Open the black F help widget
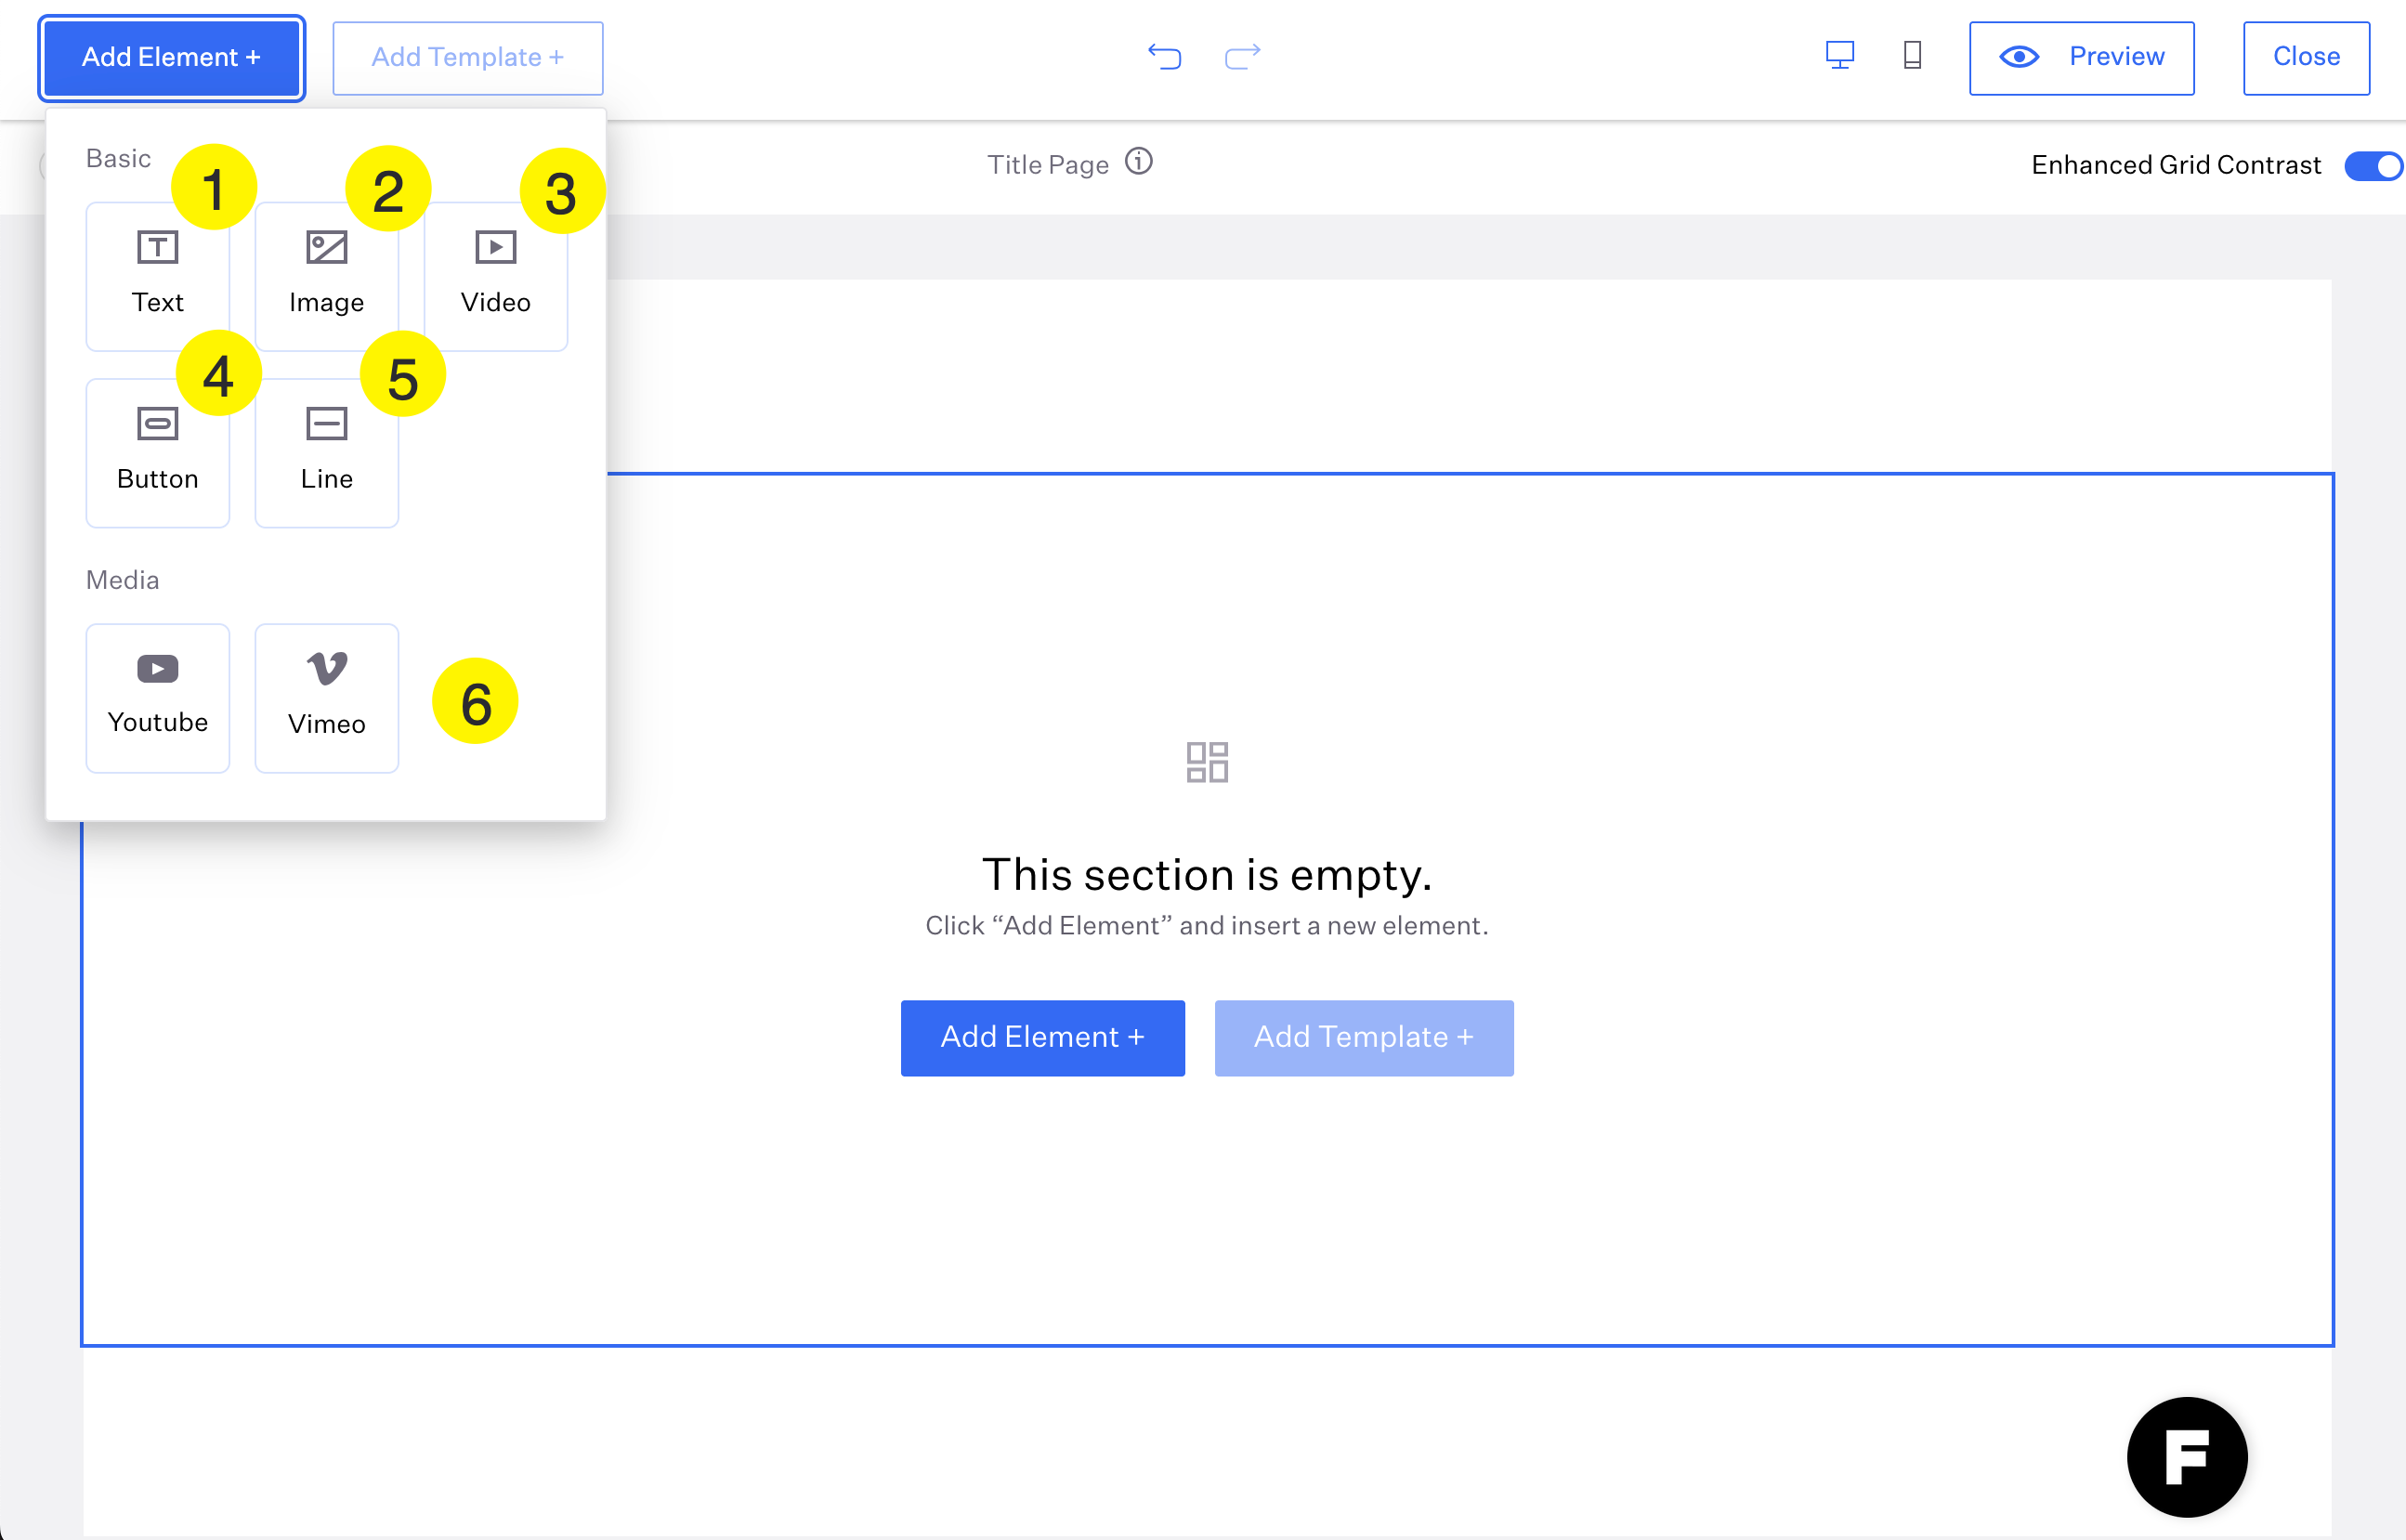Viewport: 2406px width, 1540px height. pyautogui.click(x=2186, y=1456)
